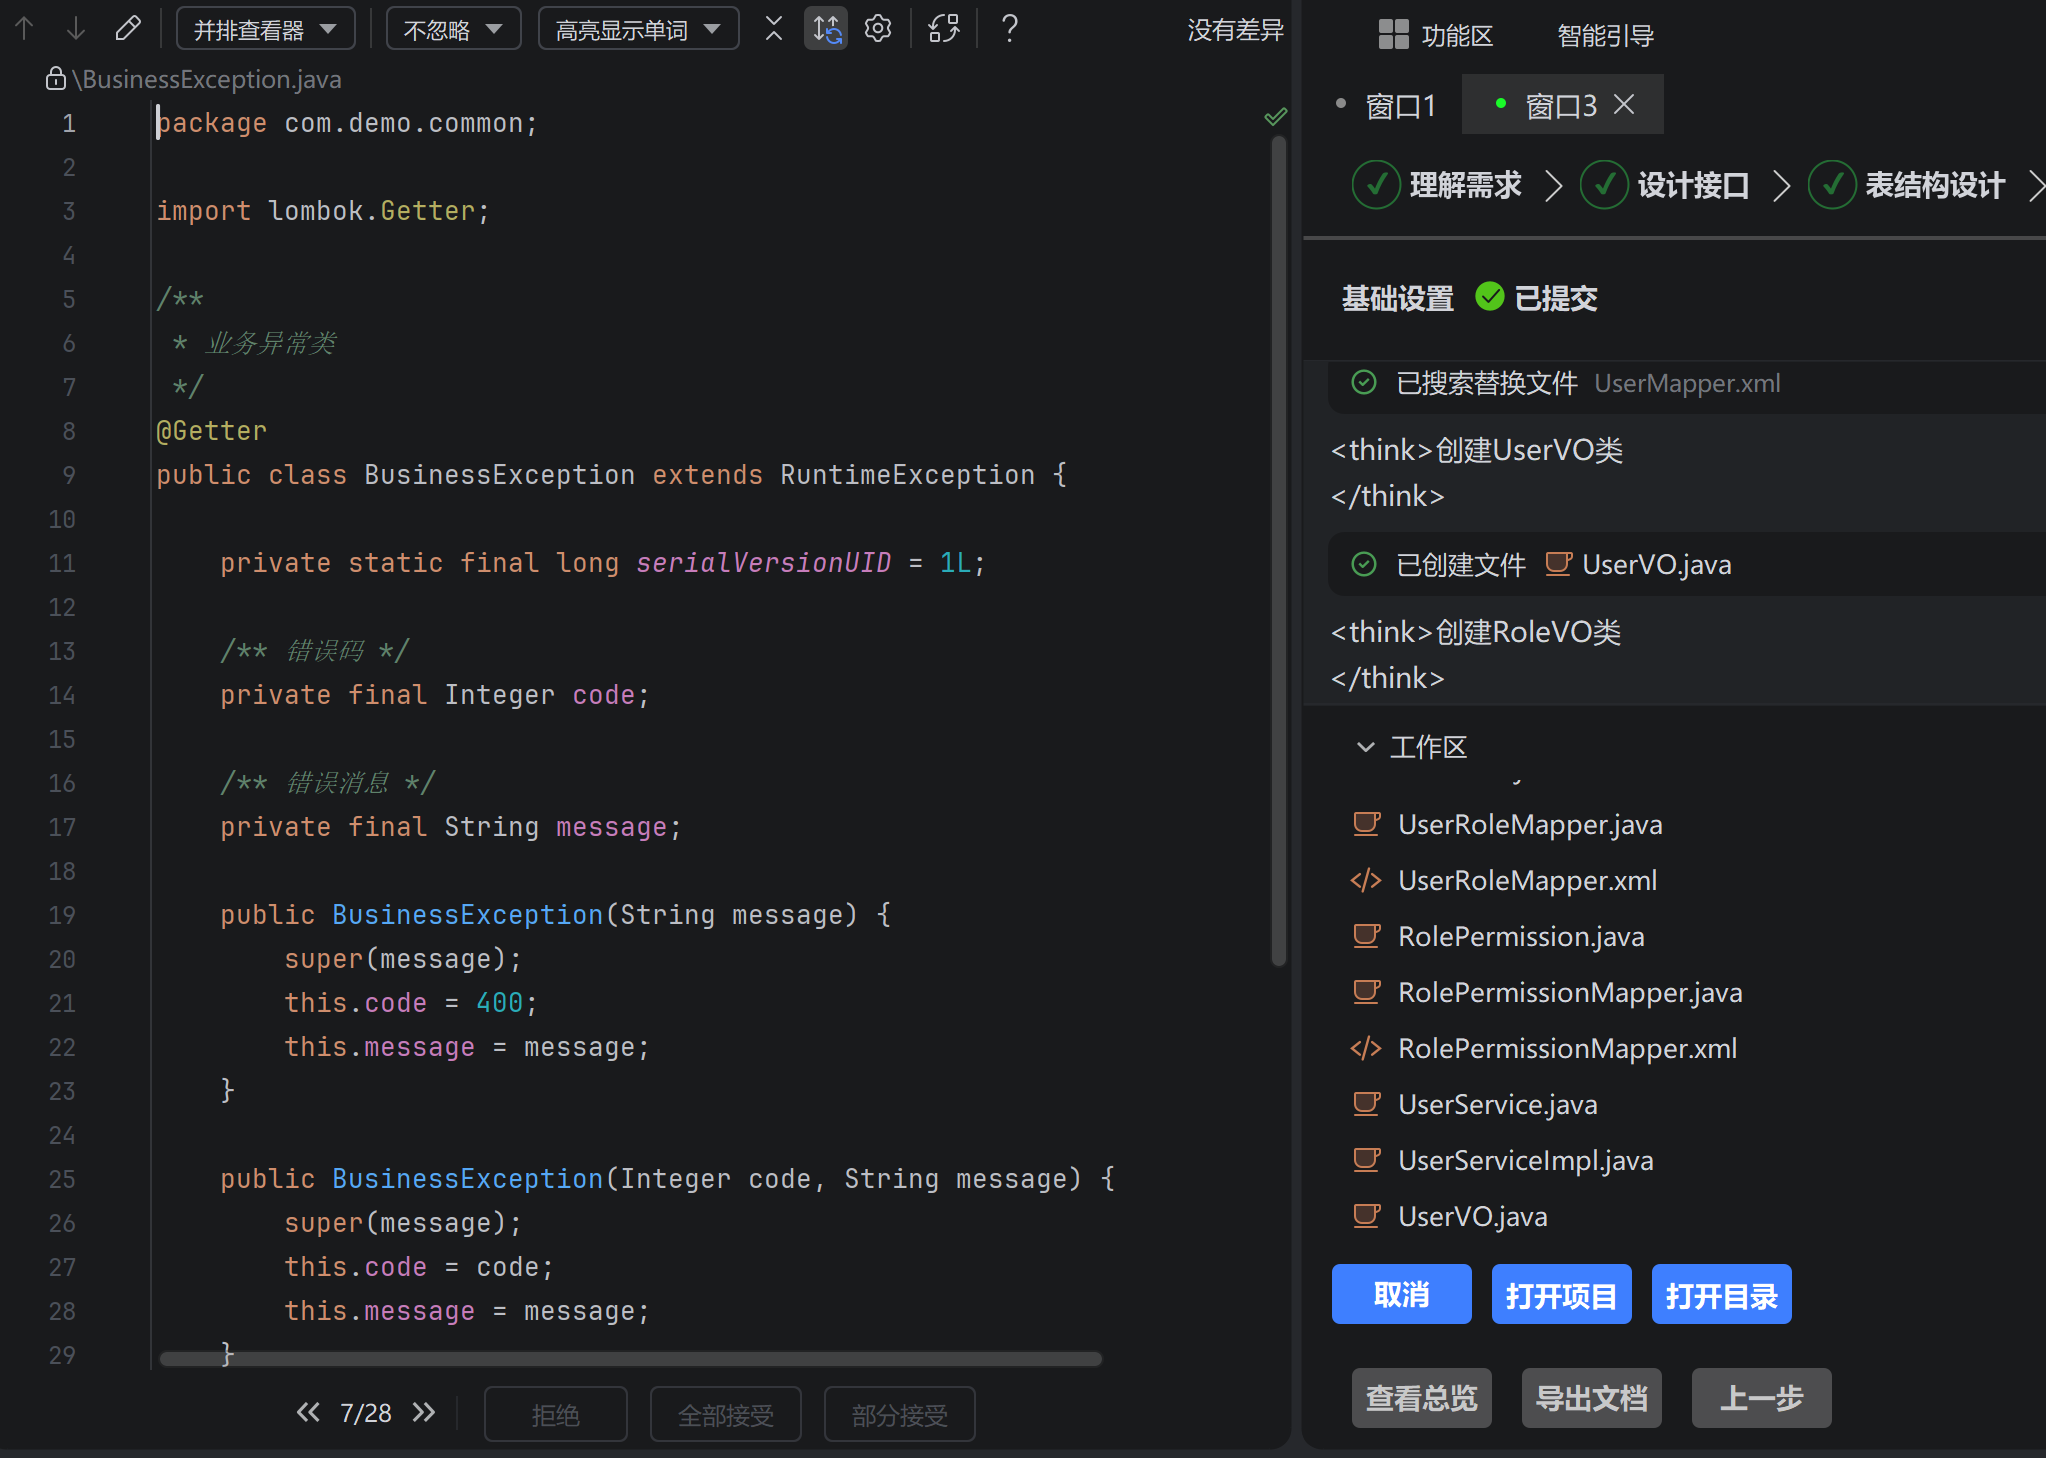Open the 并排查看器 viewer dropdown
This screenshot has height=1458, width=2046.
[266, 29]
